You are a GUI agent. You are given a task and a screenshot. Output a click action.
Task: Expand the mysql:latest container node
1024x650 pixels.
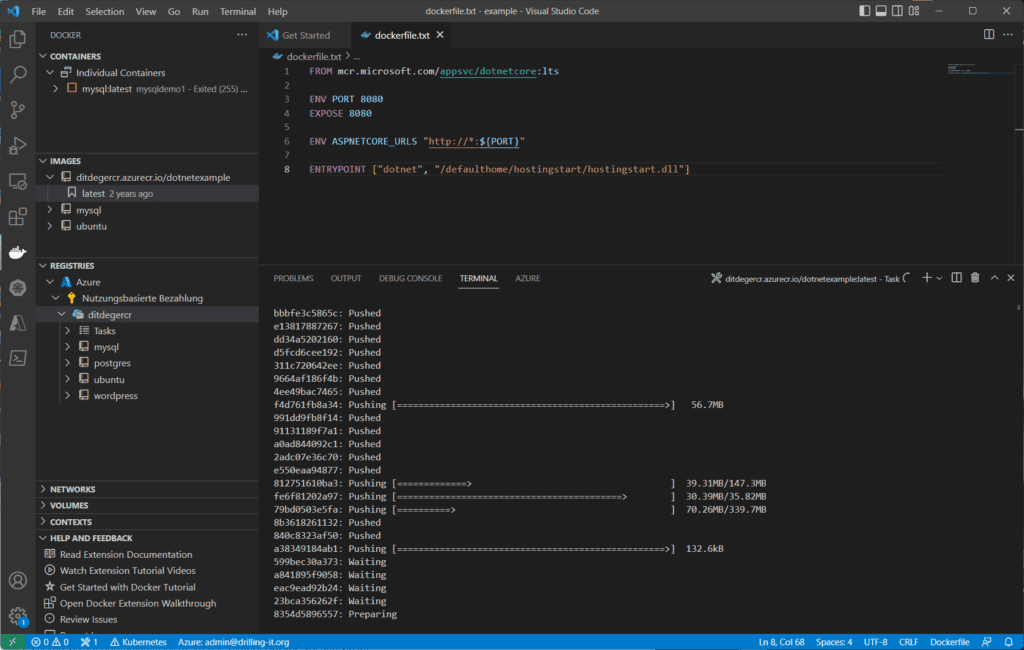(x=56, y=88)
